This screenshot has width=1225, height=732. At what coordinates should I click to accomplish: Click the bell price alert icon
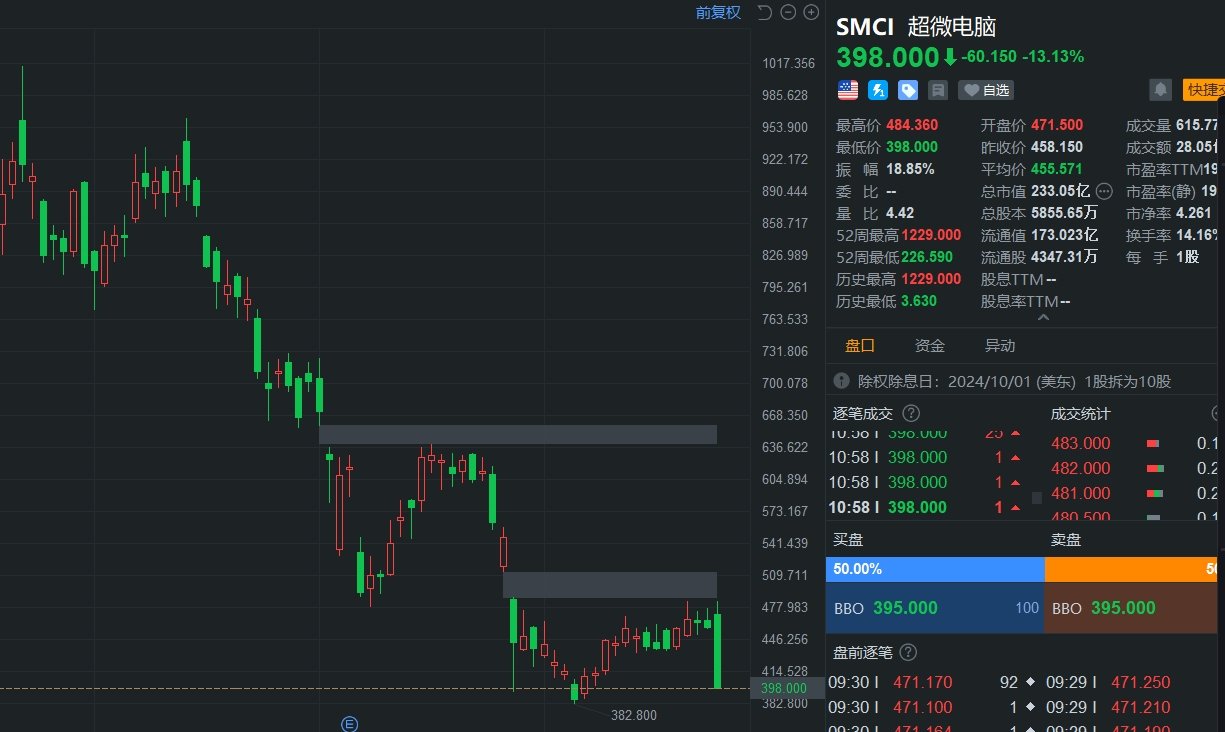click(x=1160, y=90)
